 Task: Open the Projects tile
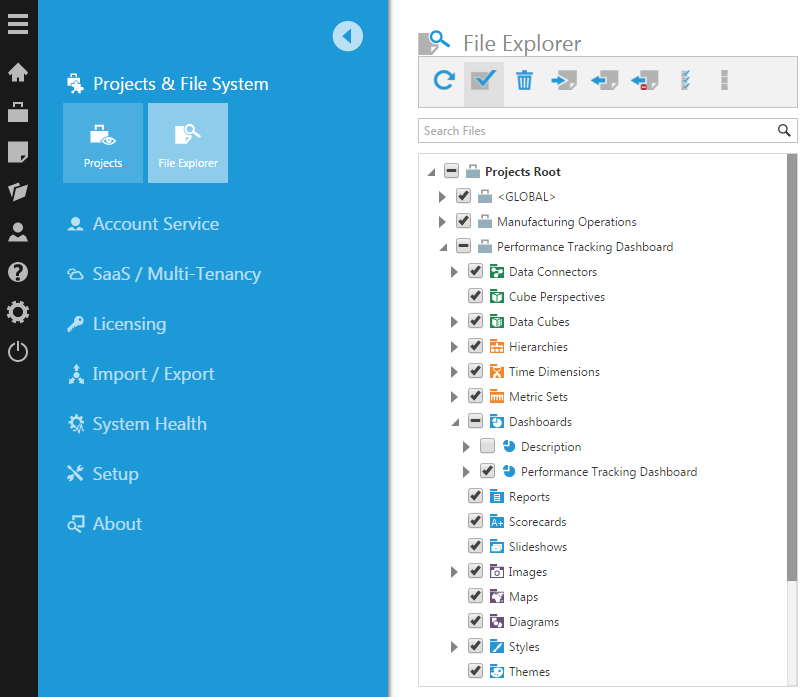pyautogui.click(x=103, y=143)
